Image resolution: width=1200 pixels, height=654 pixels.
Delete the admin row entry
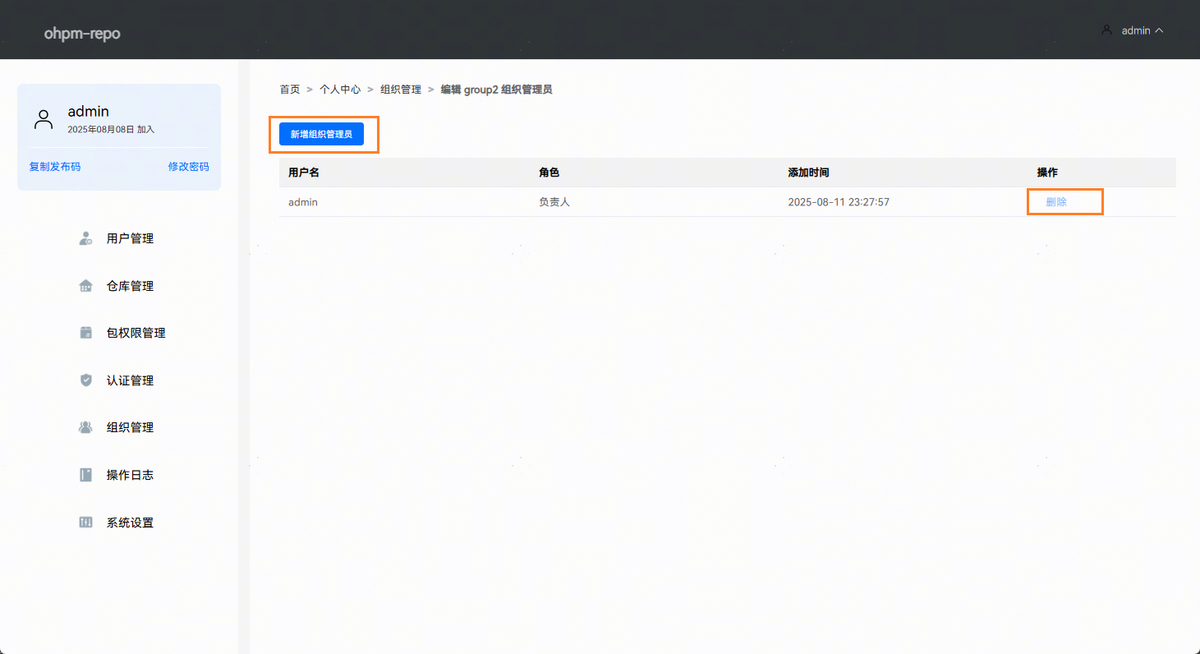point(1056,202)
